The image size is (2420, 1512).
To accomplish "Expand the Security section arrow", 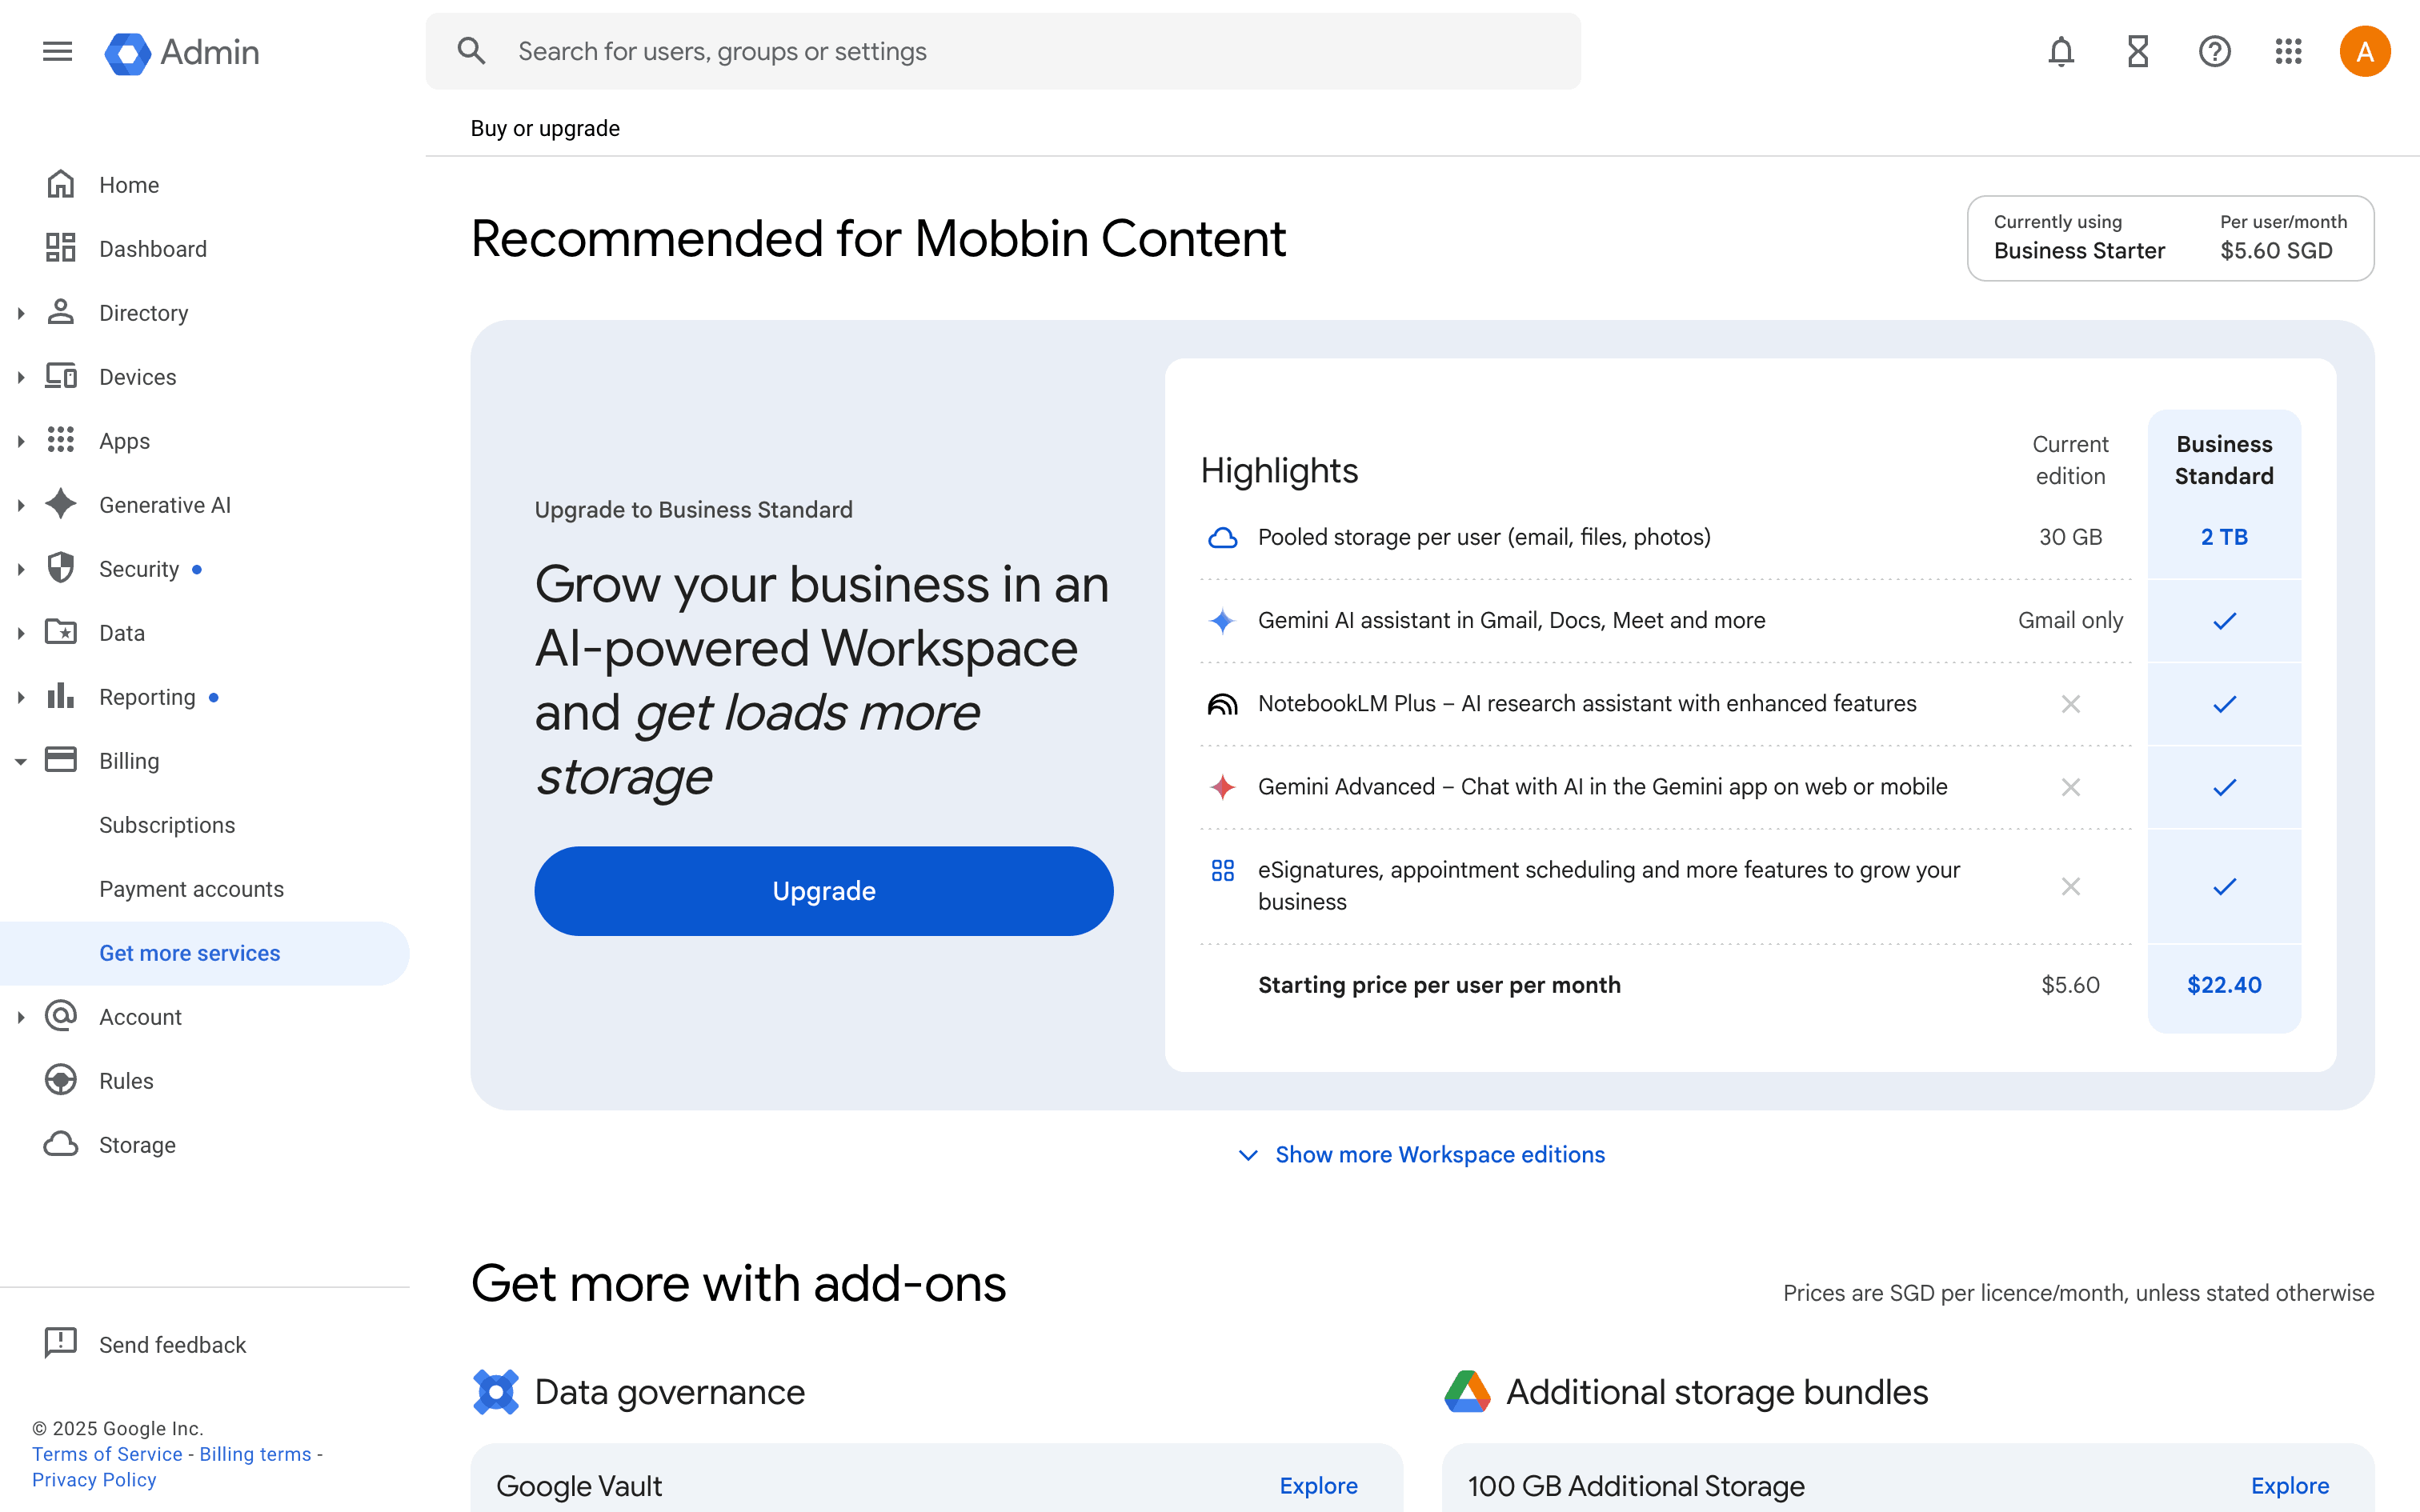I will [21, 569].
